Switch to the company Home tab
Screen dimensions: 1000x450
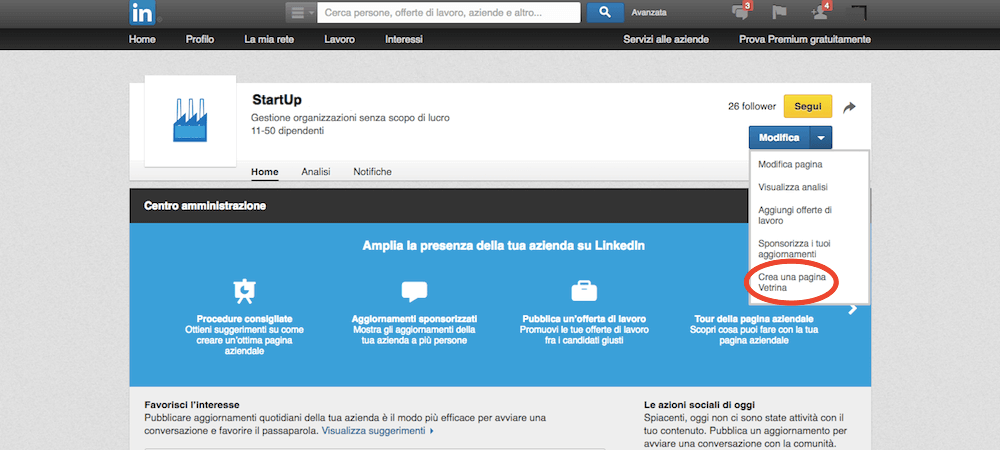pos(265,171)
